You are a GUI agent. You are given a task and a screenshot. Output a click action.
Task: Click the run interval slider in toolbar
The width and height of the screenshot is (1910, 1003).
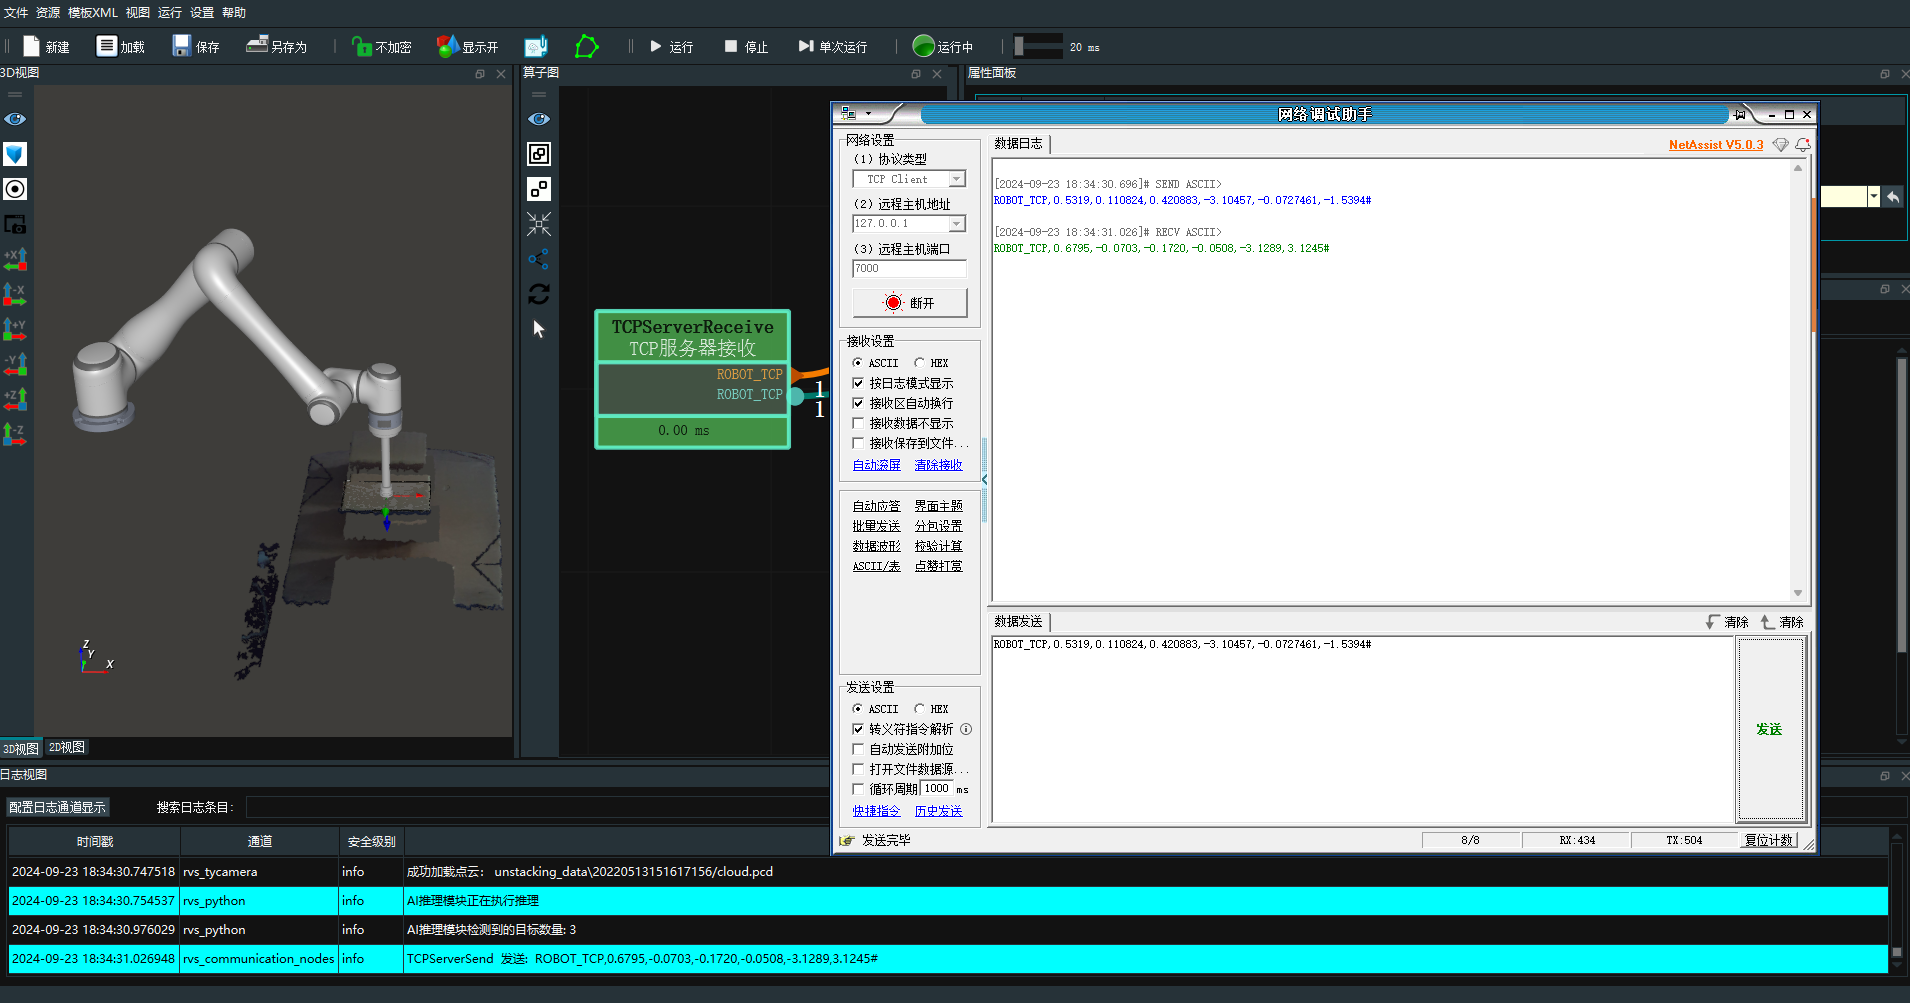(1037, 46)
